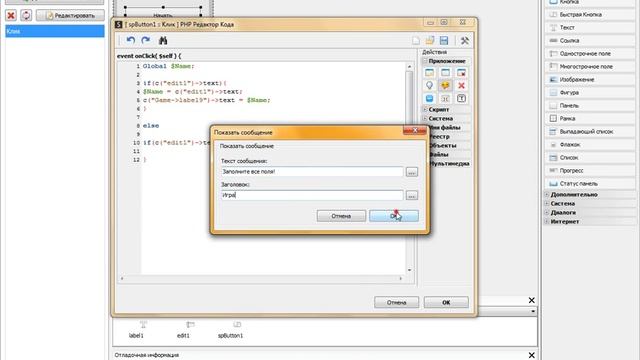Select the T text action icon
Screen dimensions: 640x360
click(461, 98)
